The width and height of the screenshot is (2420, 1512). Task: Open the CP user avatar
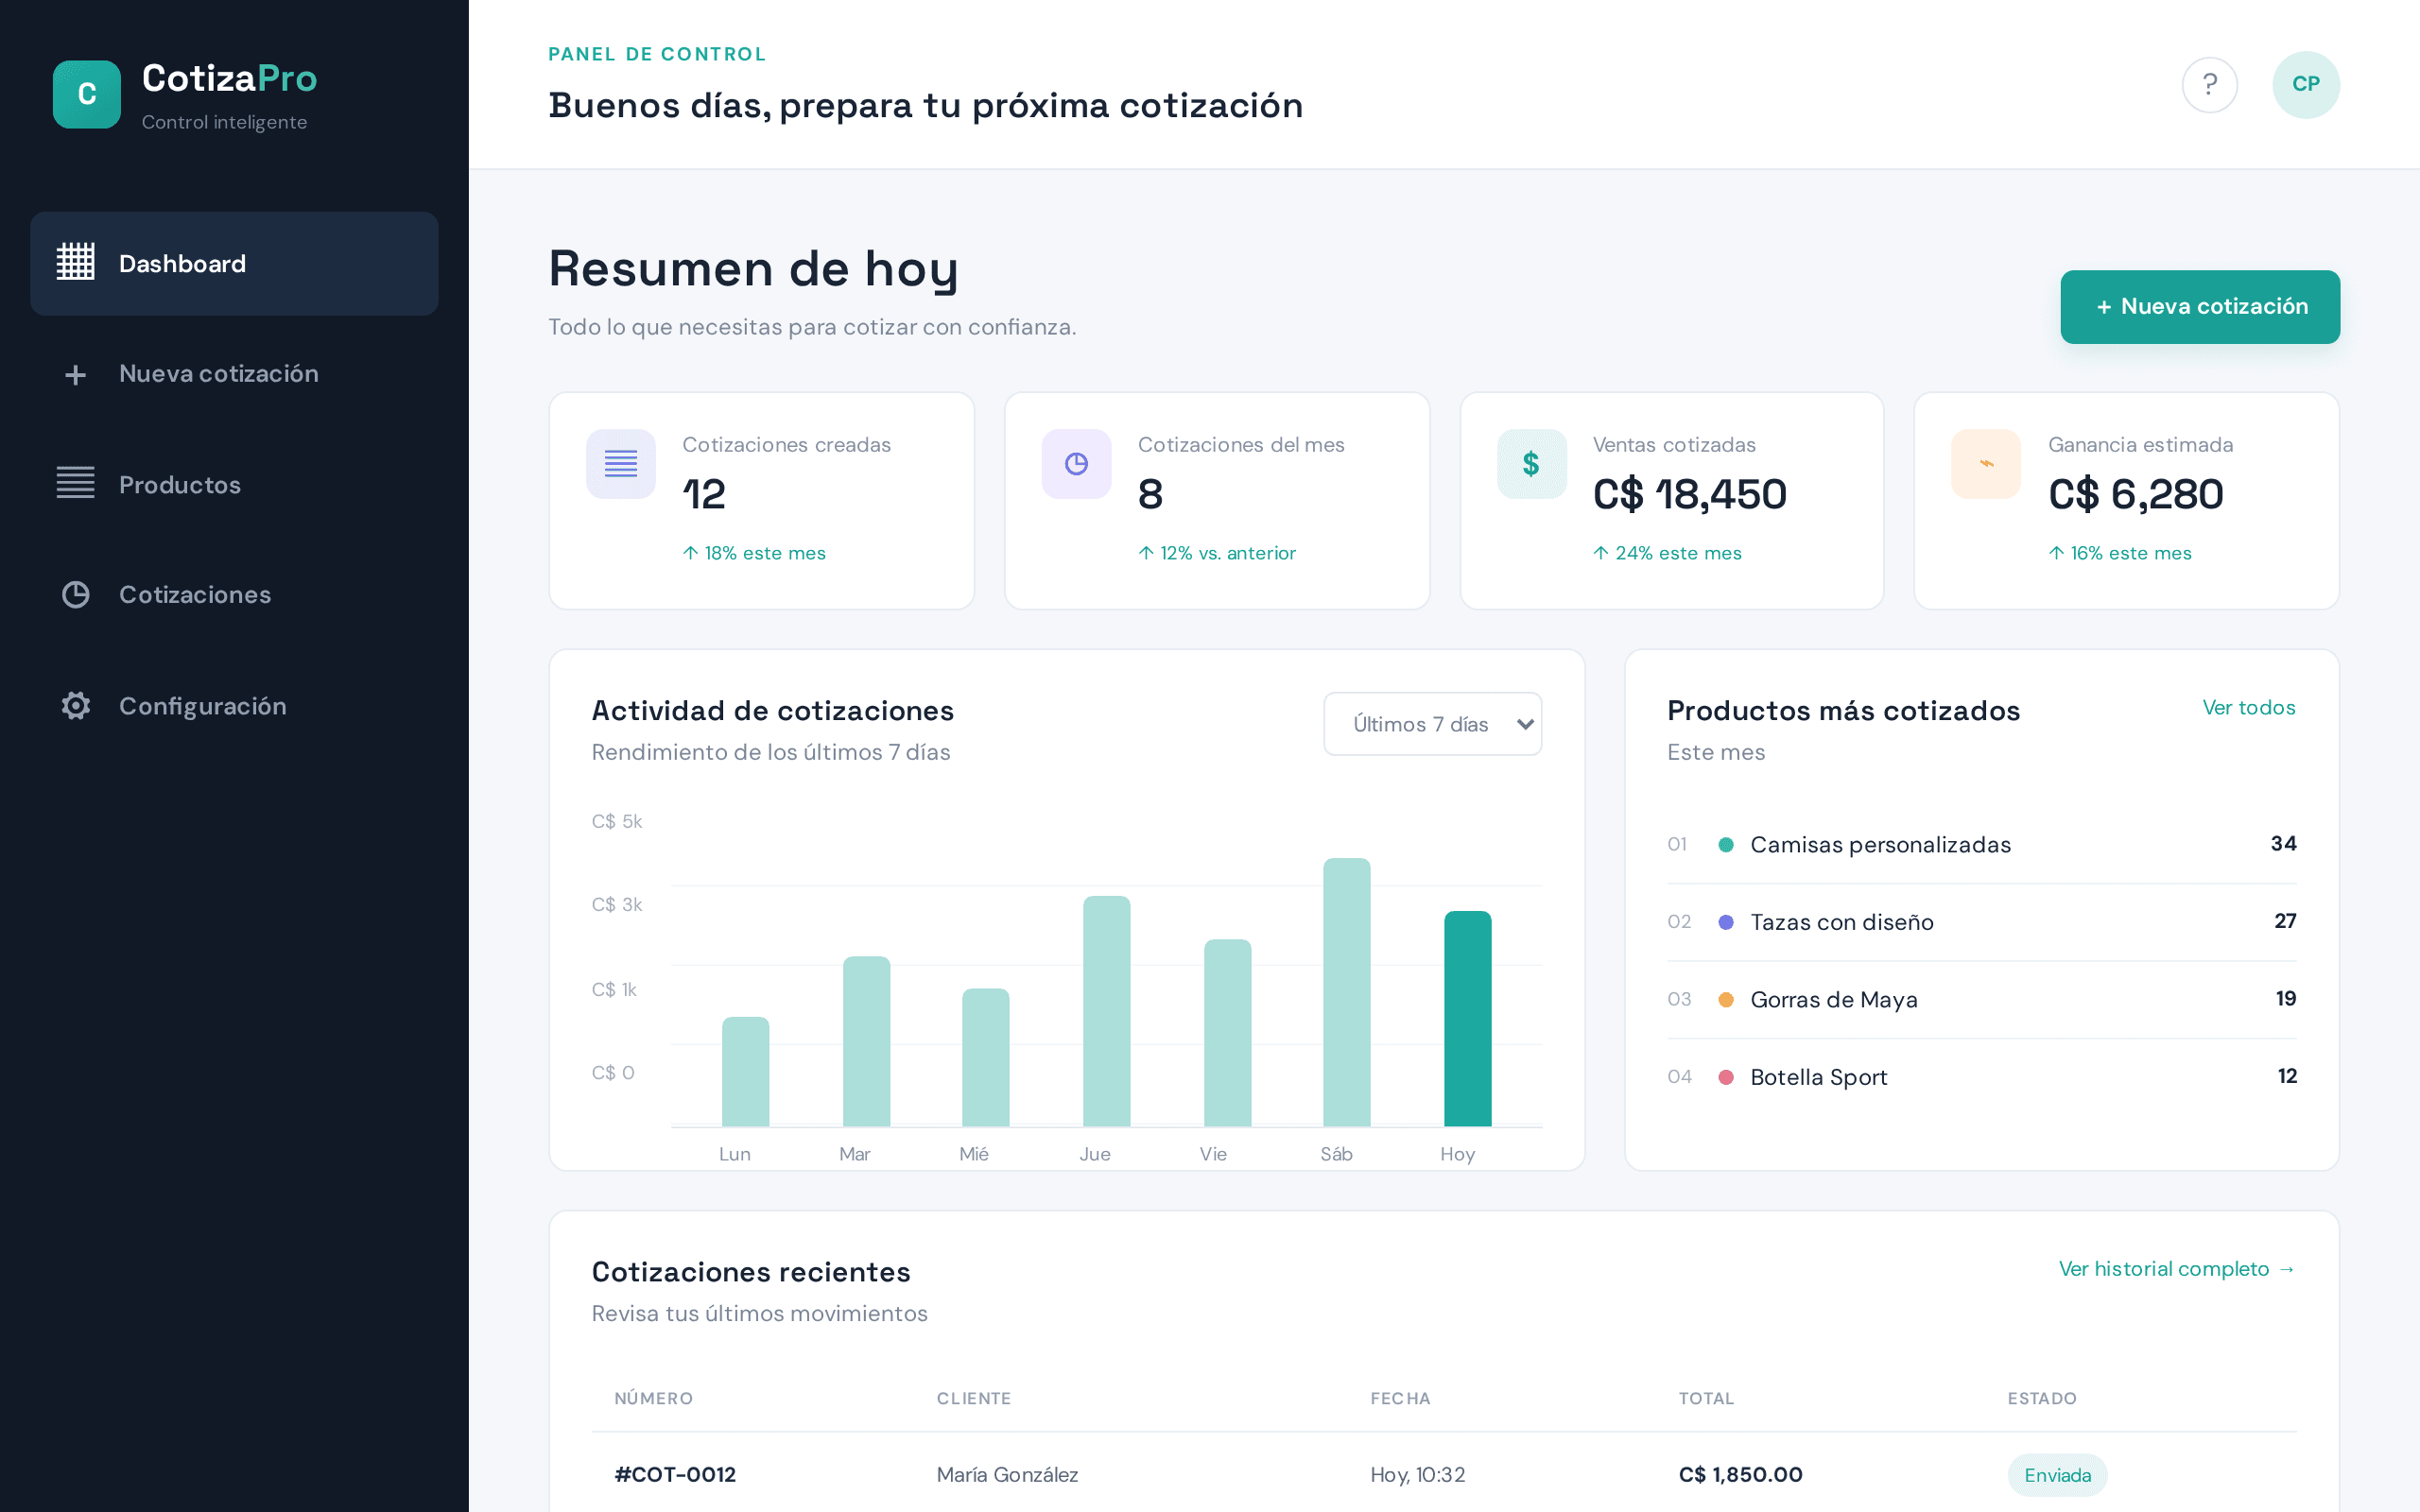2306,85
